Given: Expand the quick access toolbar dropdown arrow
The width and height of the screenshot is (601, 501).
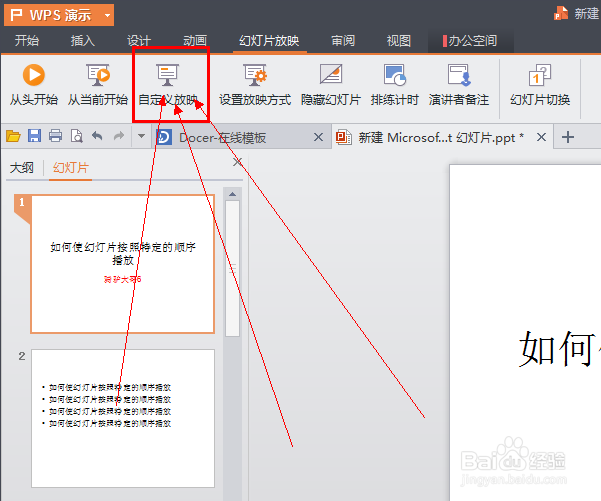Looking at the screenshot, I should (141, 136).
